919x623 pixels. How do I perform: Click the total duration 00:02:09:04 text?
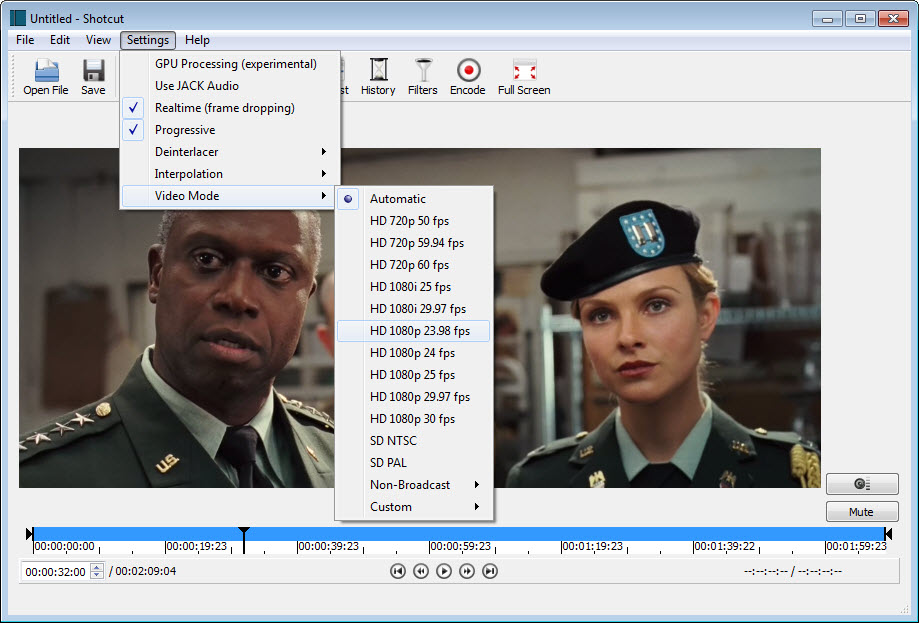[x=145, y=571]
